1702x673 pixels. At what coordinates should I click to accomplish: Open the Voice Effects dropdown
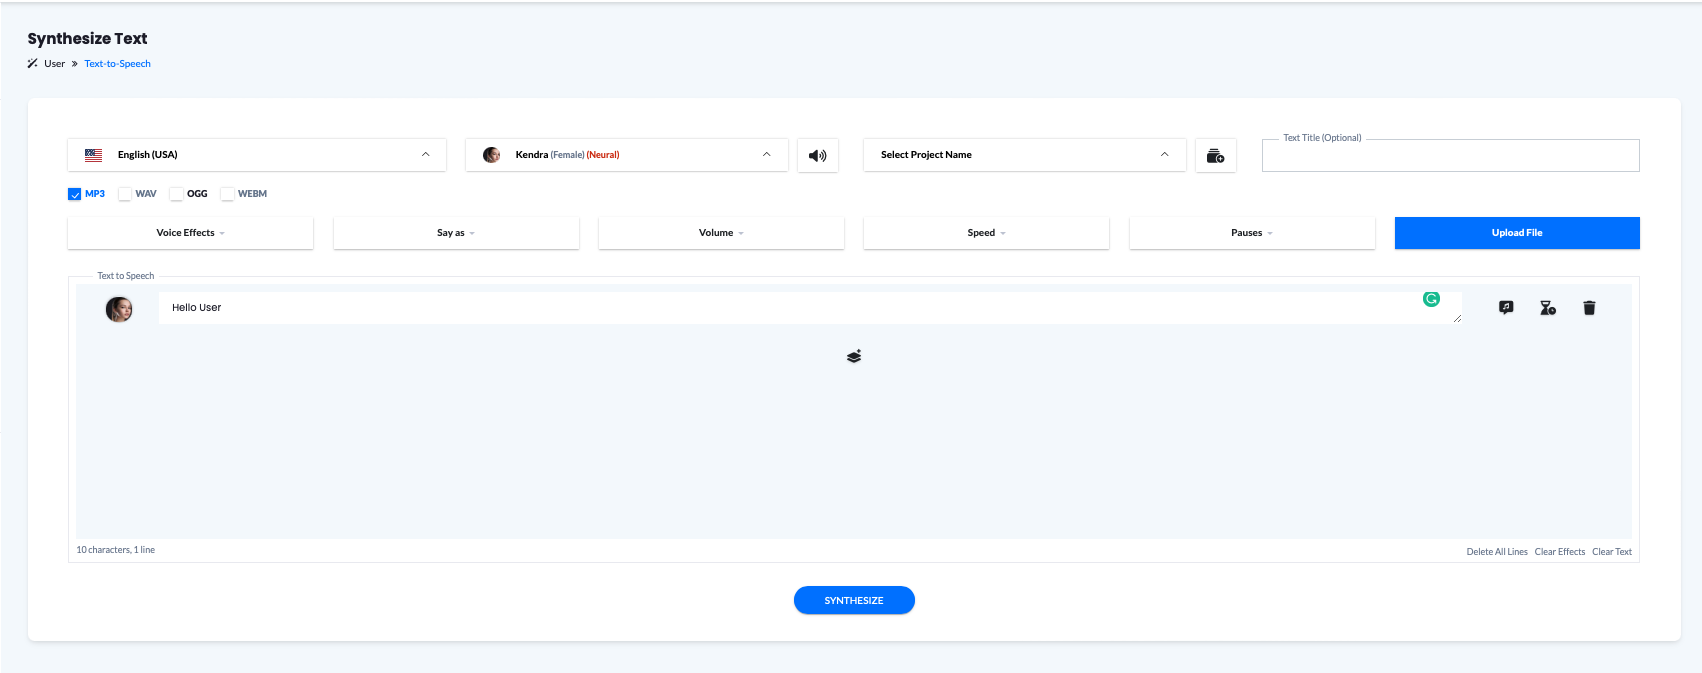pos(190,233)
